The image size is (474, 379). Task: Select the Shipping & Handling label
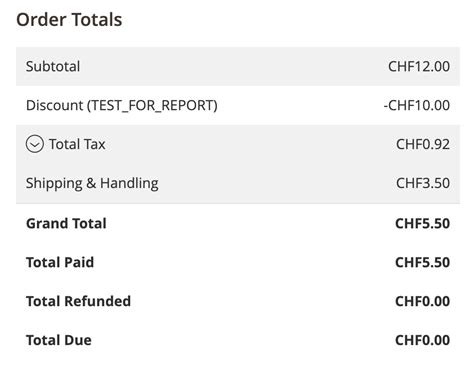pyautogui.click(x=92, y=183)
